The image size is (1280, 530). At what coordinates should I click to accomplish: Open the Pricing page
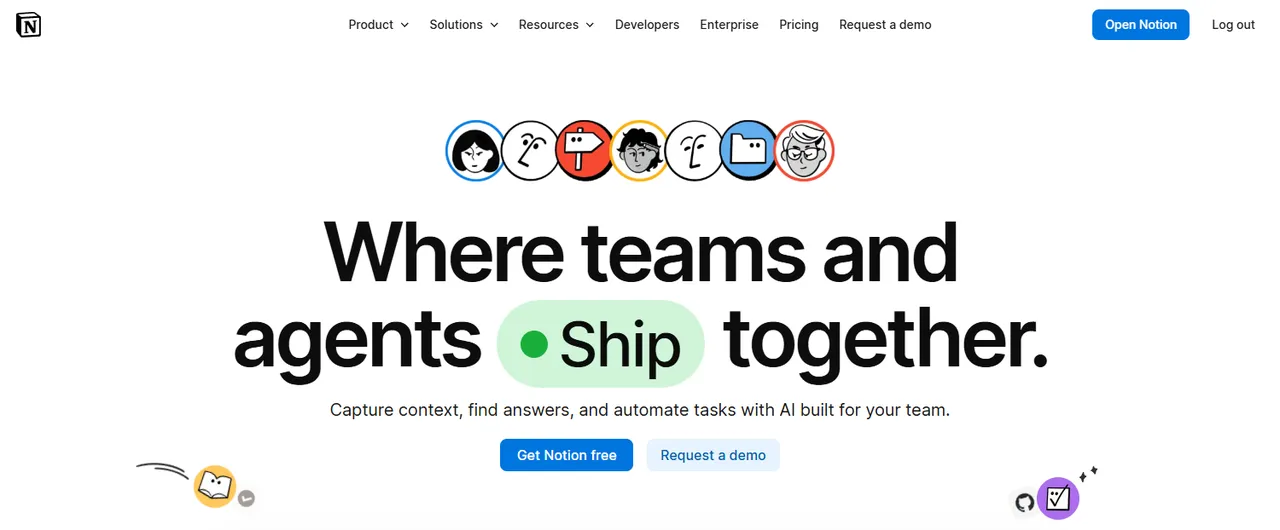(x=799, y=25)
